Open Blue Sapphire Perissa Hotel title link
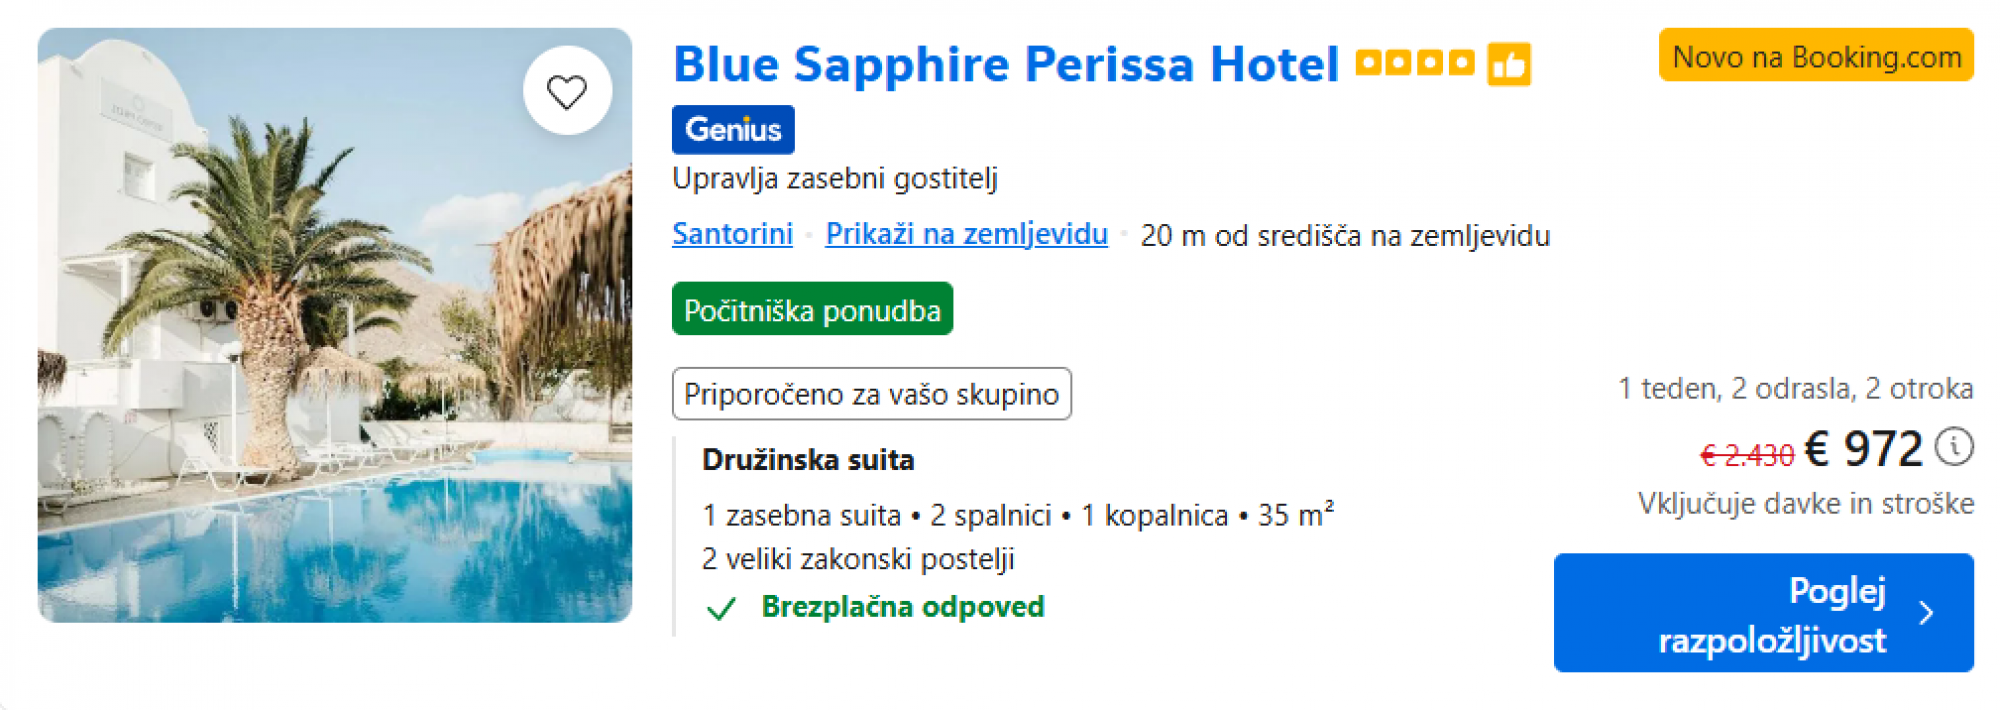 coord(1006,64)
